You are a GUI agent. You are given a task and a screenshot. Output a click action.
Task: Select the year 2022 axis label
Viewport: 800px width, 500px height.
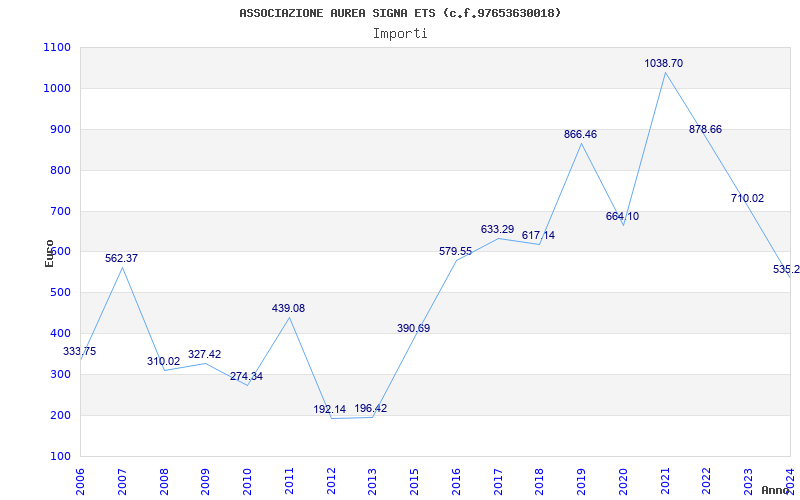[707, 482]
